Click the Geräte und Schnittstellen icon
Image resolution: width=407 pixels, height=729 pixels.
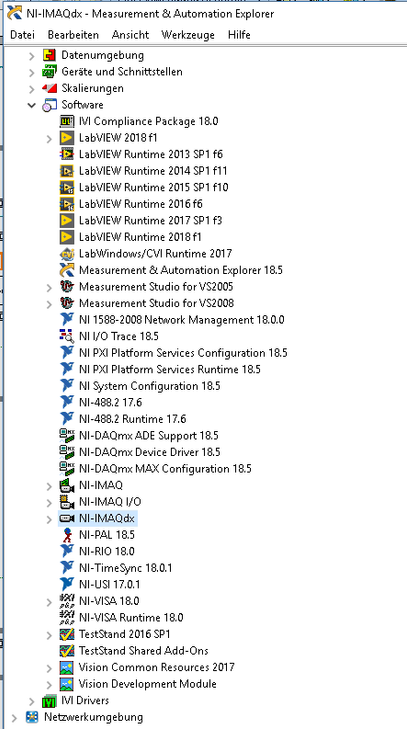coord(49,72)
